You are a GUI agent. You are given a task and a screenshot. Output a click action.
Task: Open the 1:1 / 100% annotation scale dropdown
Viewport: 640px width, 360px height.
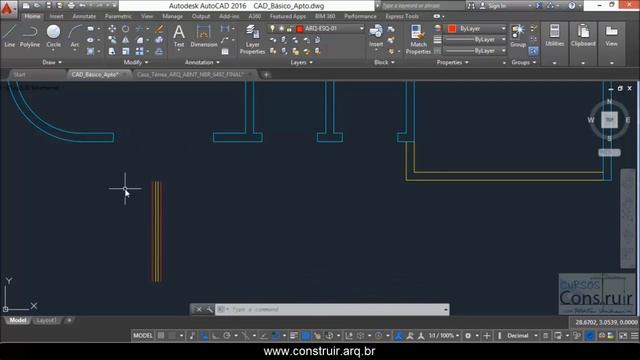444,336
